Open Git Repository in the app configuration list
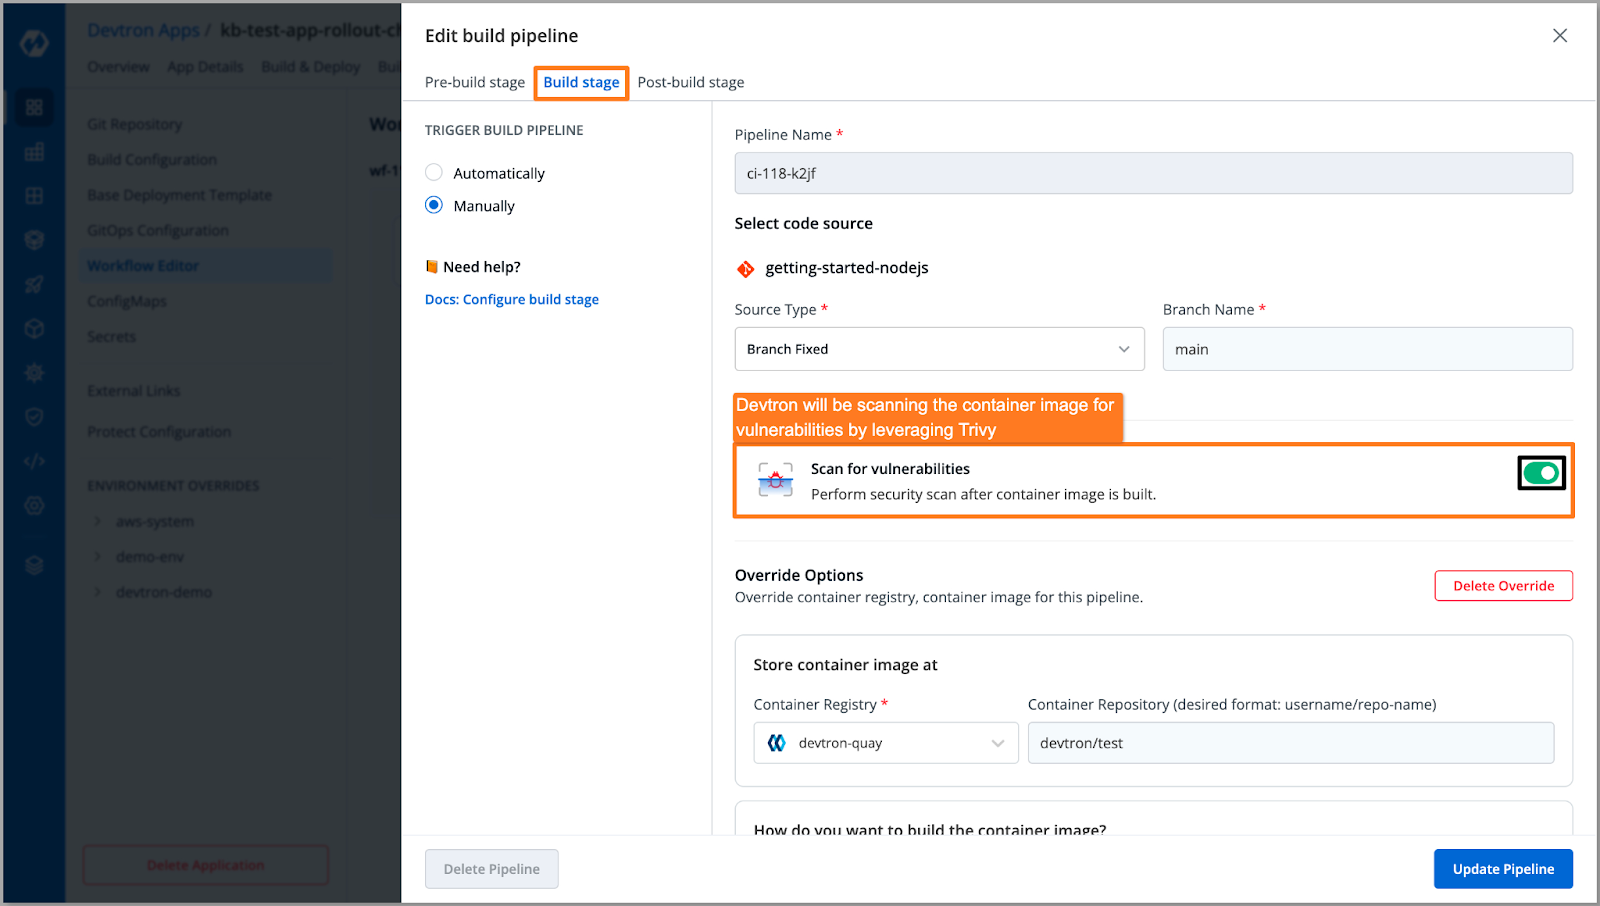 [135, 124]
